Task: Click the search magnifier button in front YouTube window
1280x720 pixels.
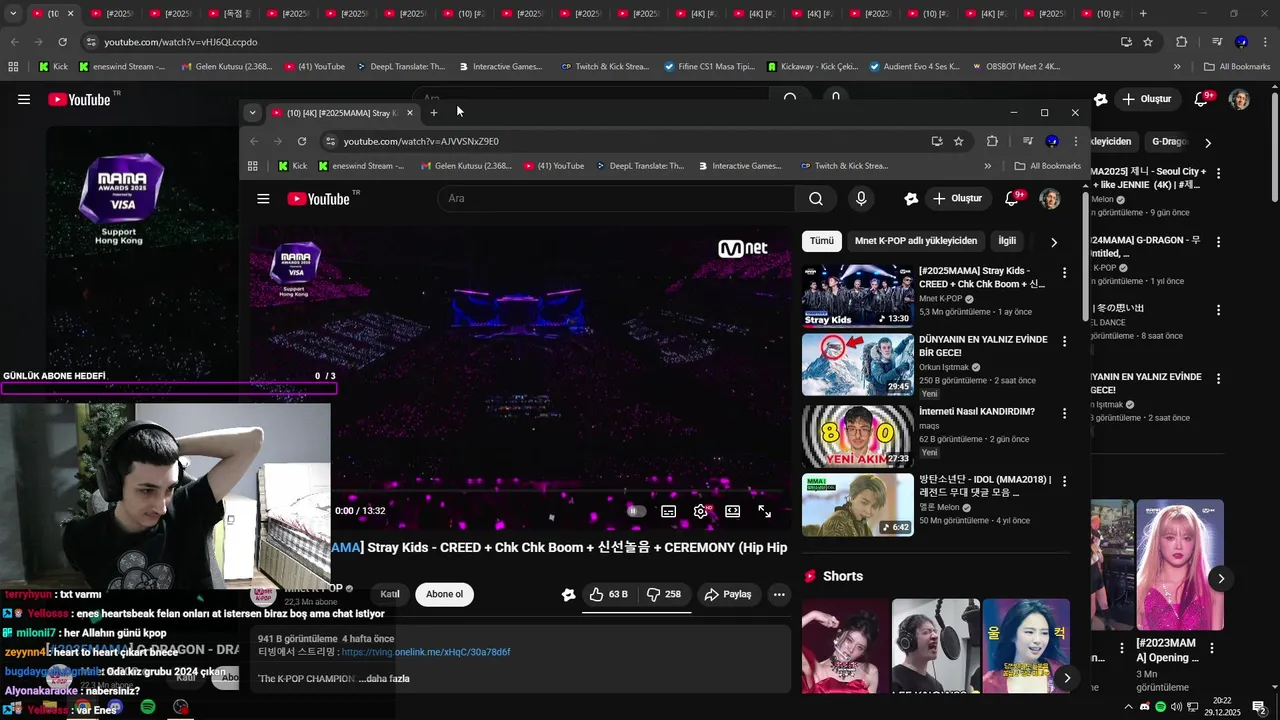Action: pos(816,199)
